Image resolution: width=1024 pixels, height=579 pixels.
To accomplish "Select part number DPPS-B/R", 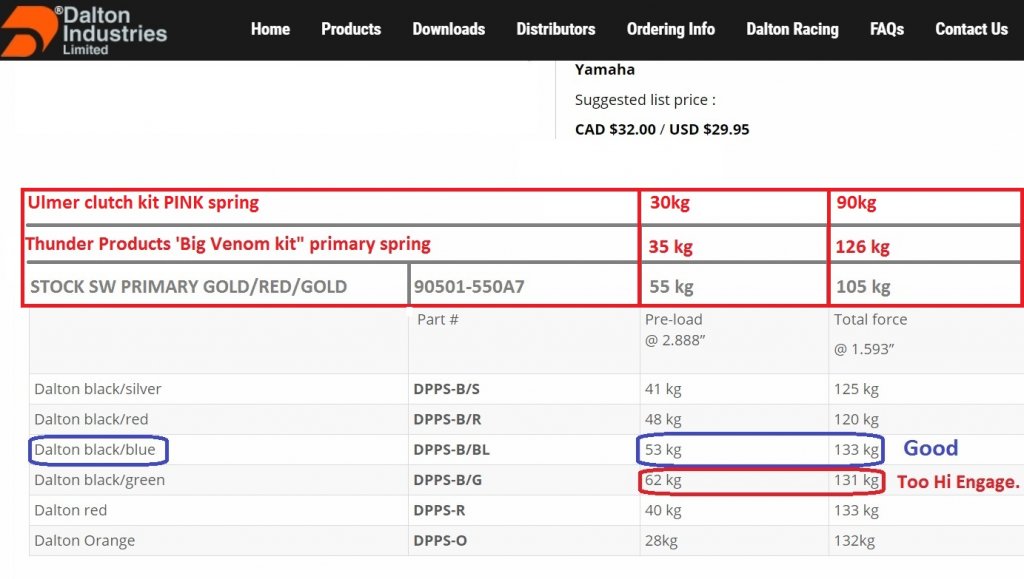I will coord(447,419).
